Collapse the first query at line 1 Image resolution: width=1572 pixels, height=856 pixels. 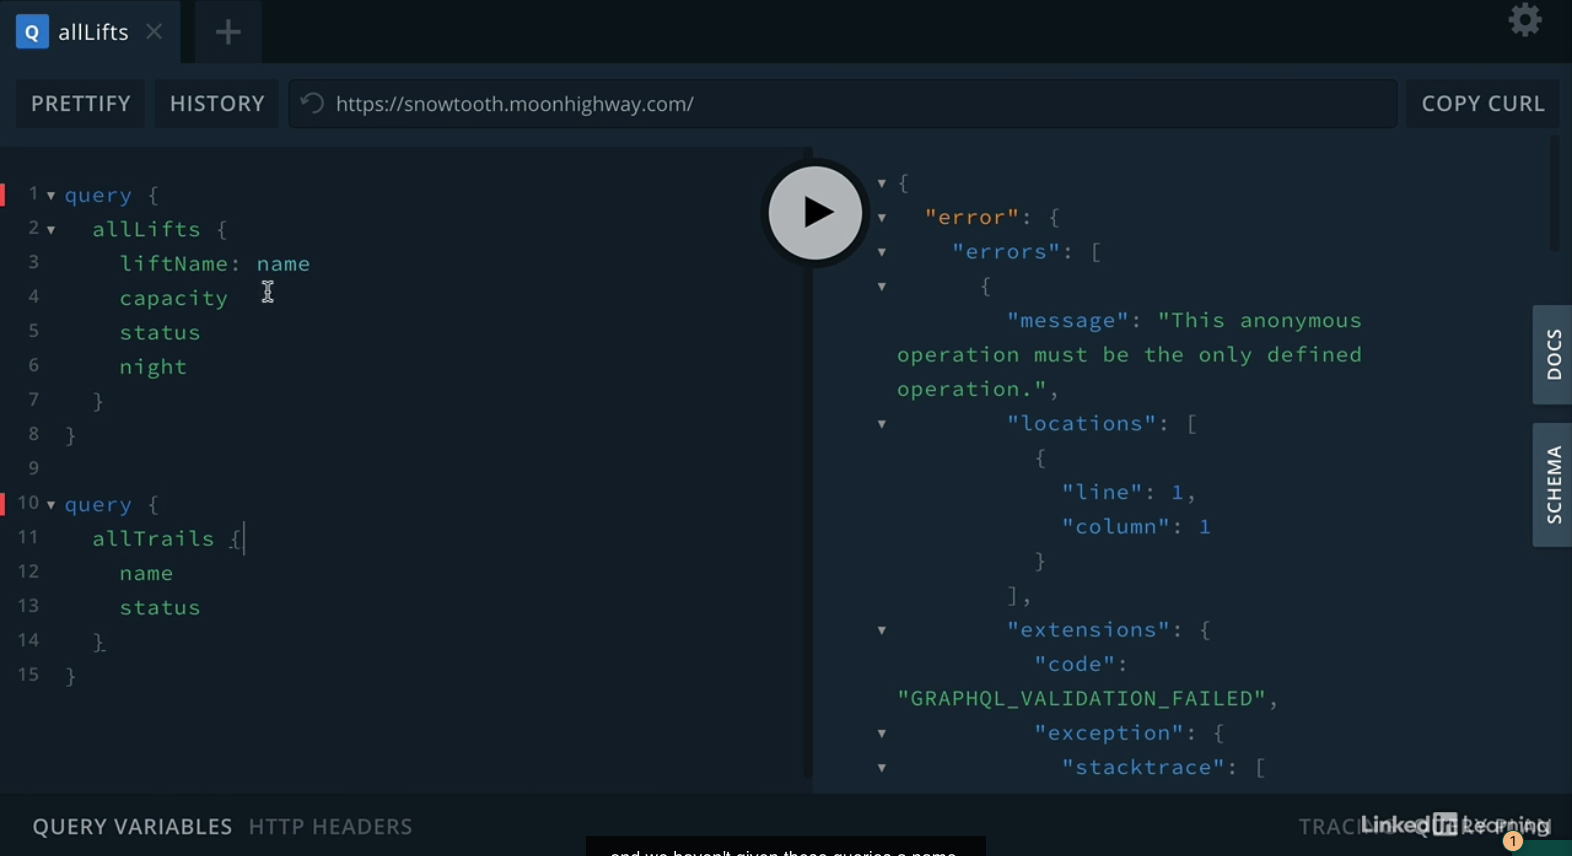tap(51, 196)
